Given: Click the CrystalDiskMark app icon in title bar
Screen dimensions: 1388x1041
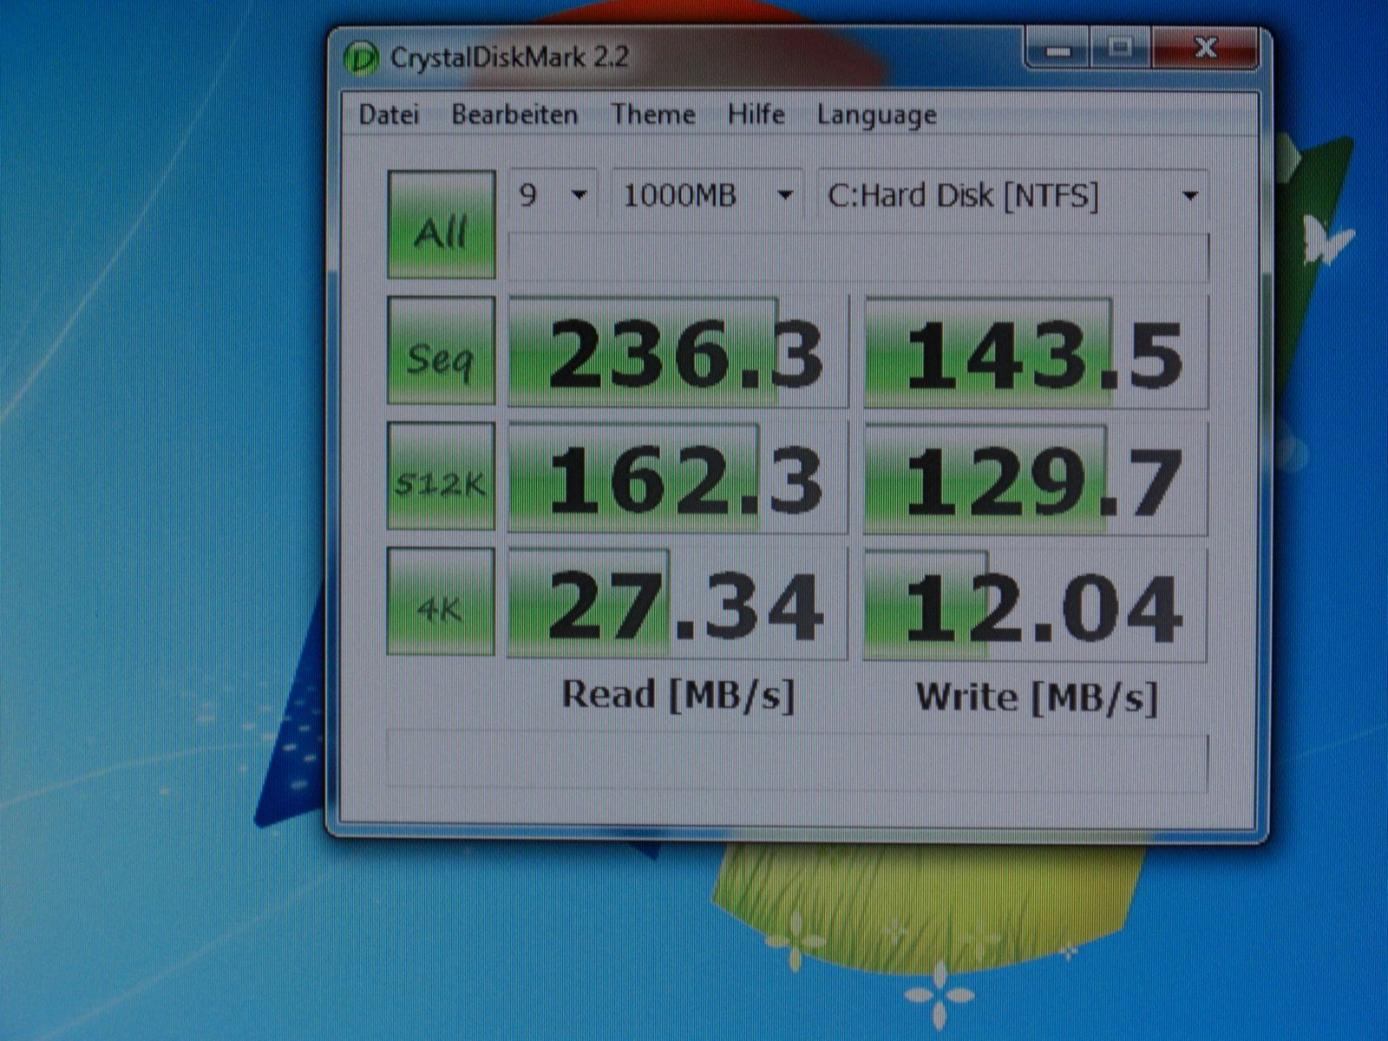Looking at the screenshot, I should (360, 58).
